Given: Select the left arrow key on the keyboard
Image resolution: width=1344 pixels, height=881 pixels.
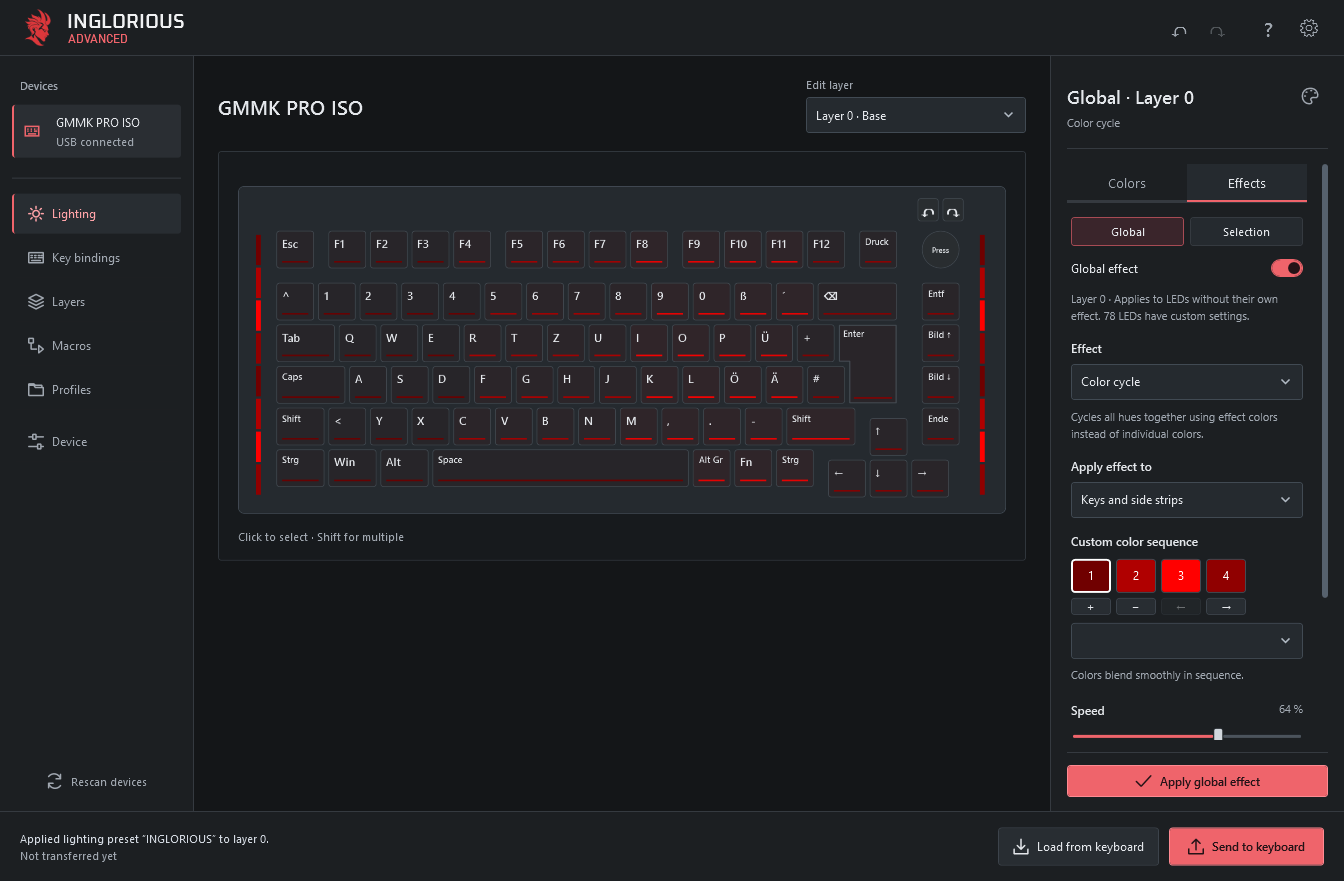Looking at the screenshot, I should (x=847, y=479).
